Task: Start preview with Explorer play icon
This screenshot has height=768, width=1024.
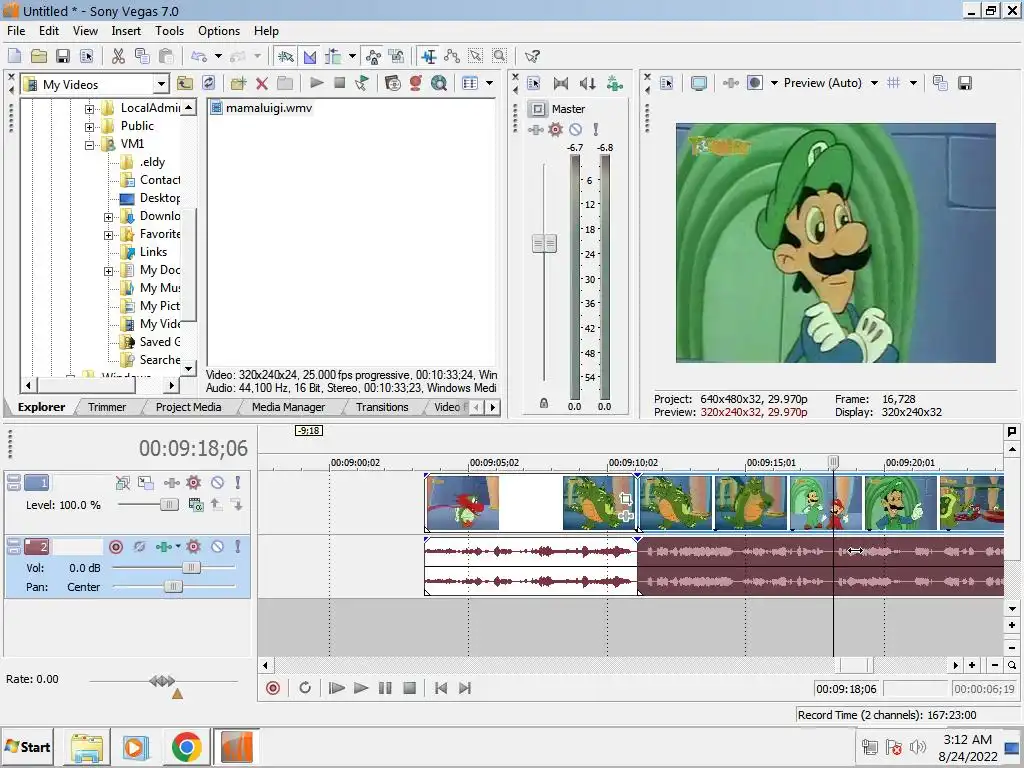Action: 317,83
